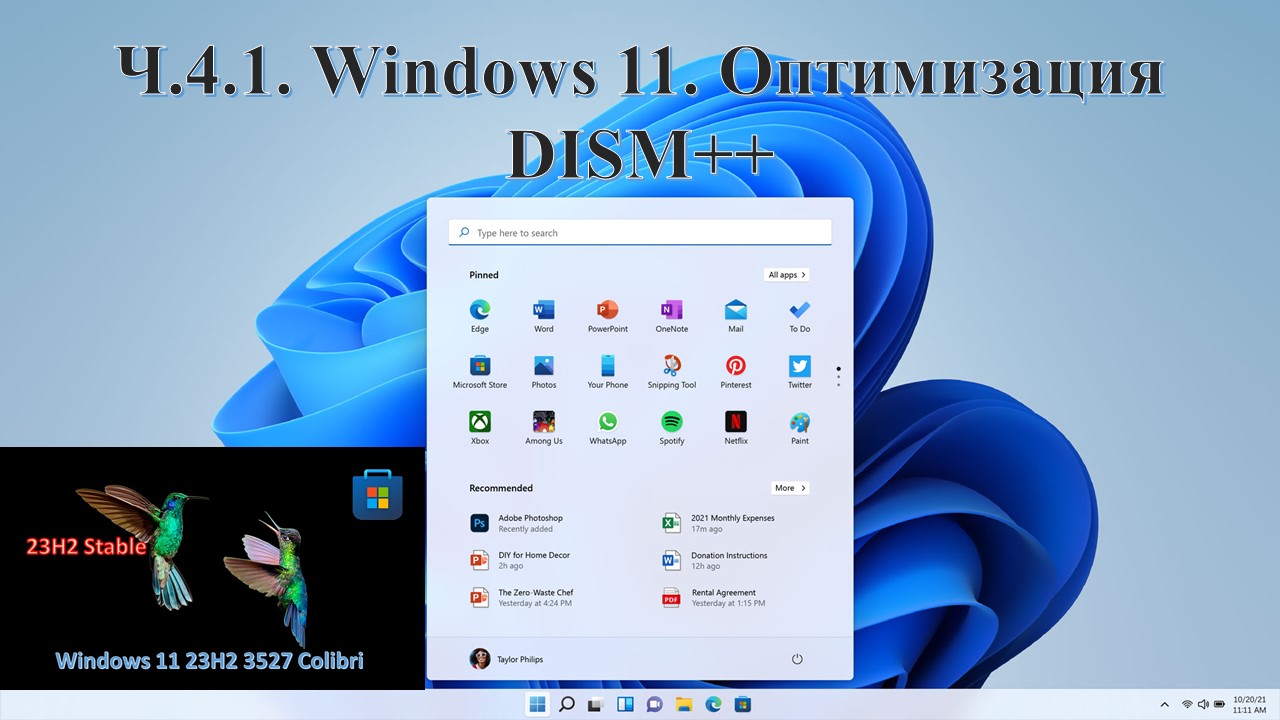
Task: Click the Type here to search box
Action: click(x=640, y=233)
